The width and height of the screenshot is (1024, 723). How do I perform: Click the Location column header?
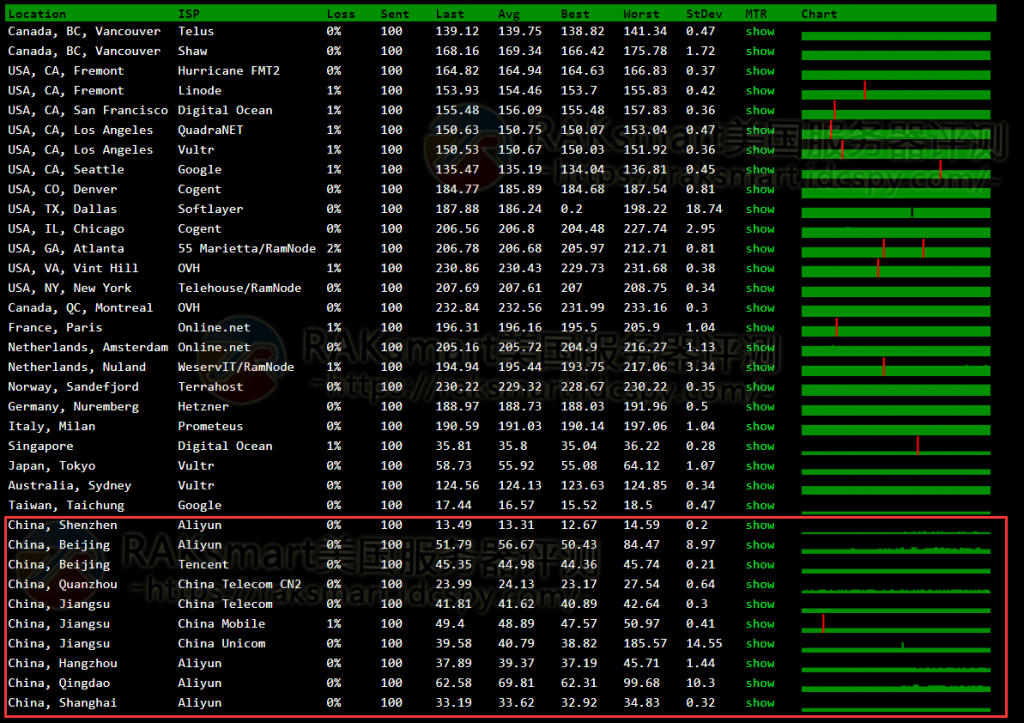(x=37, y=14)
